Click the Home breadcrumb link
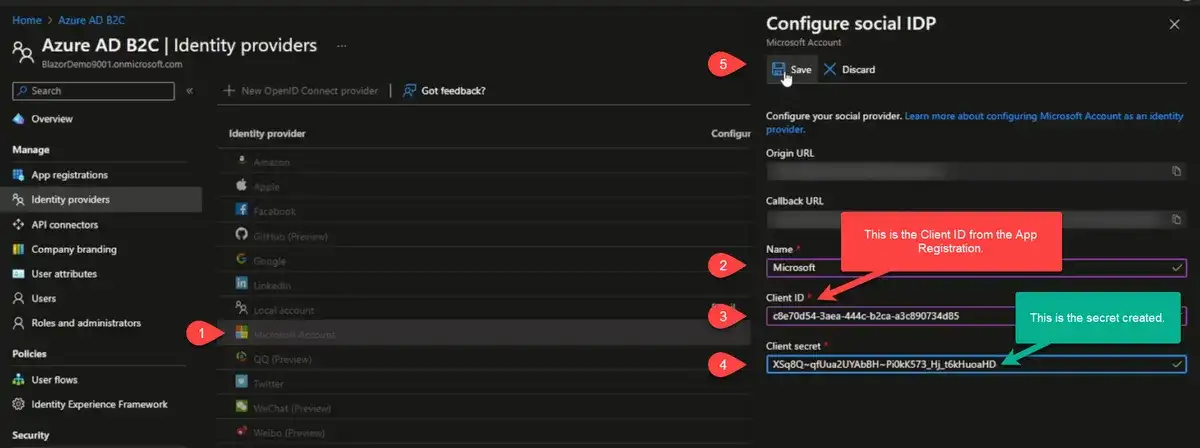 [x=26, y=20]
